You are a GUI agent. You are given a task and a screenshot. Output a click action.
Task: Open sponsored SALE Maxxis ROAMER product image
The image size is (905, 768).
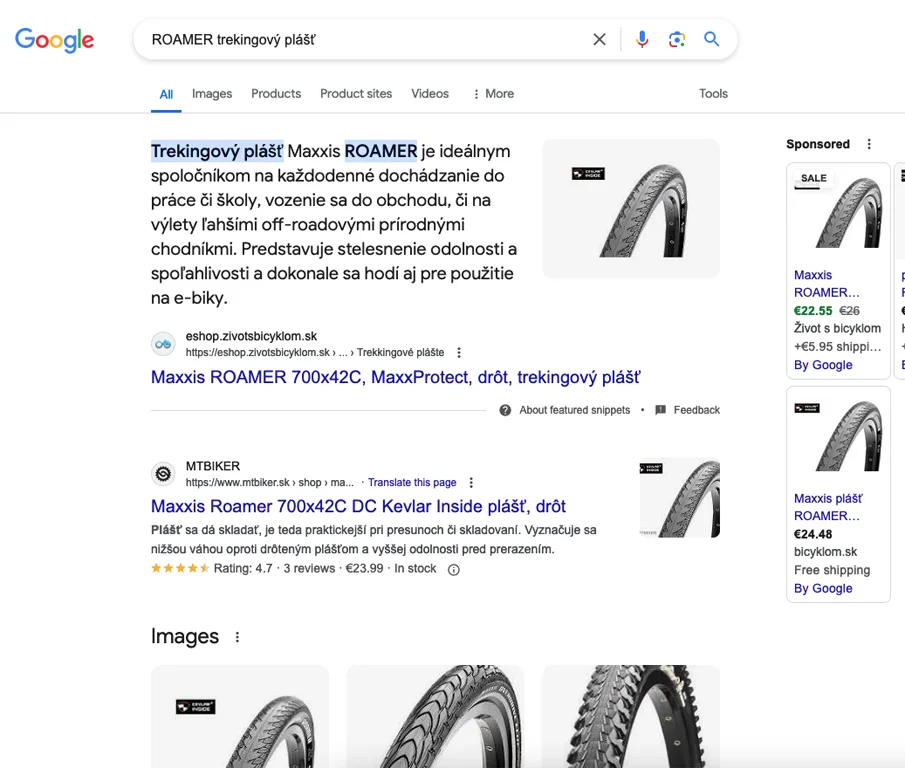[838, 211]
